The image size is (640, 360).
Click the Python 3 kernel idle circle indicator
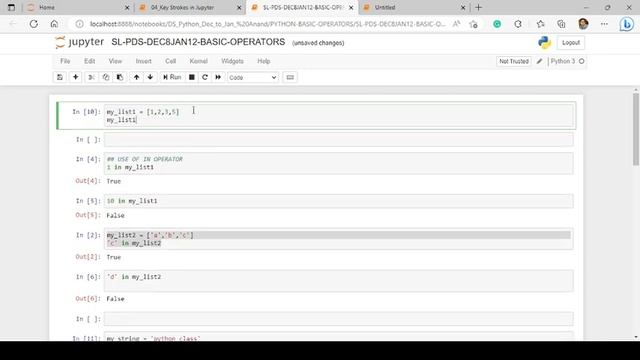click(582, 61)
